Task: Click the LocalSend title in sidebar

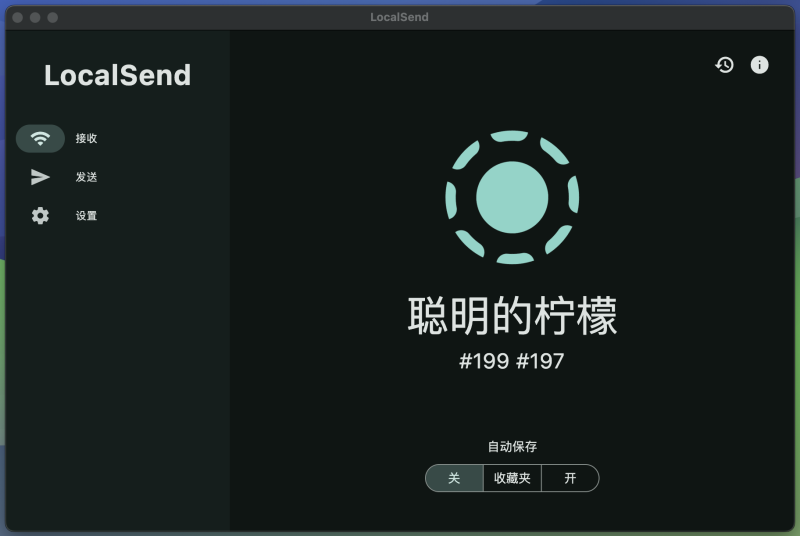Action: 117,75
